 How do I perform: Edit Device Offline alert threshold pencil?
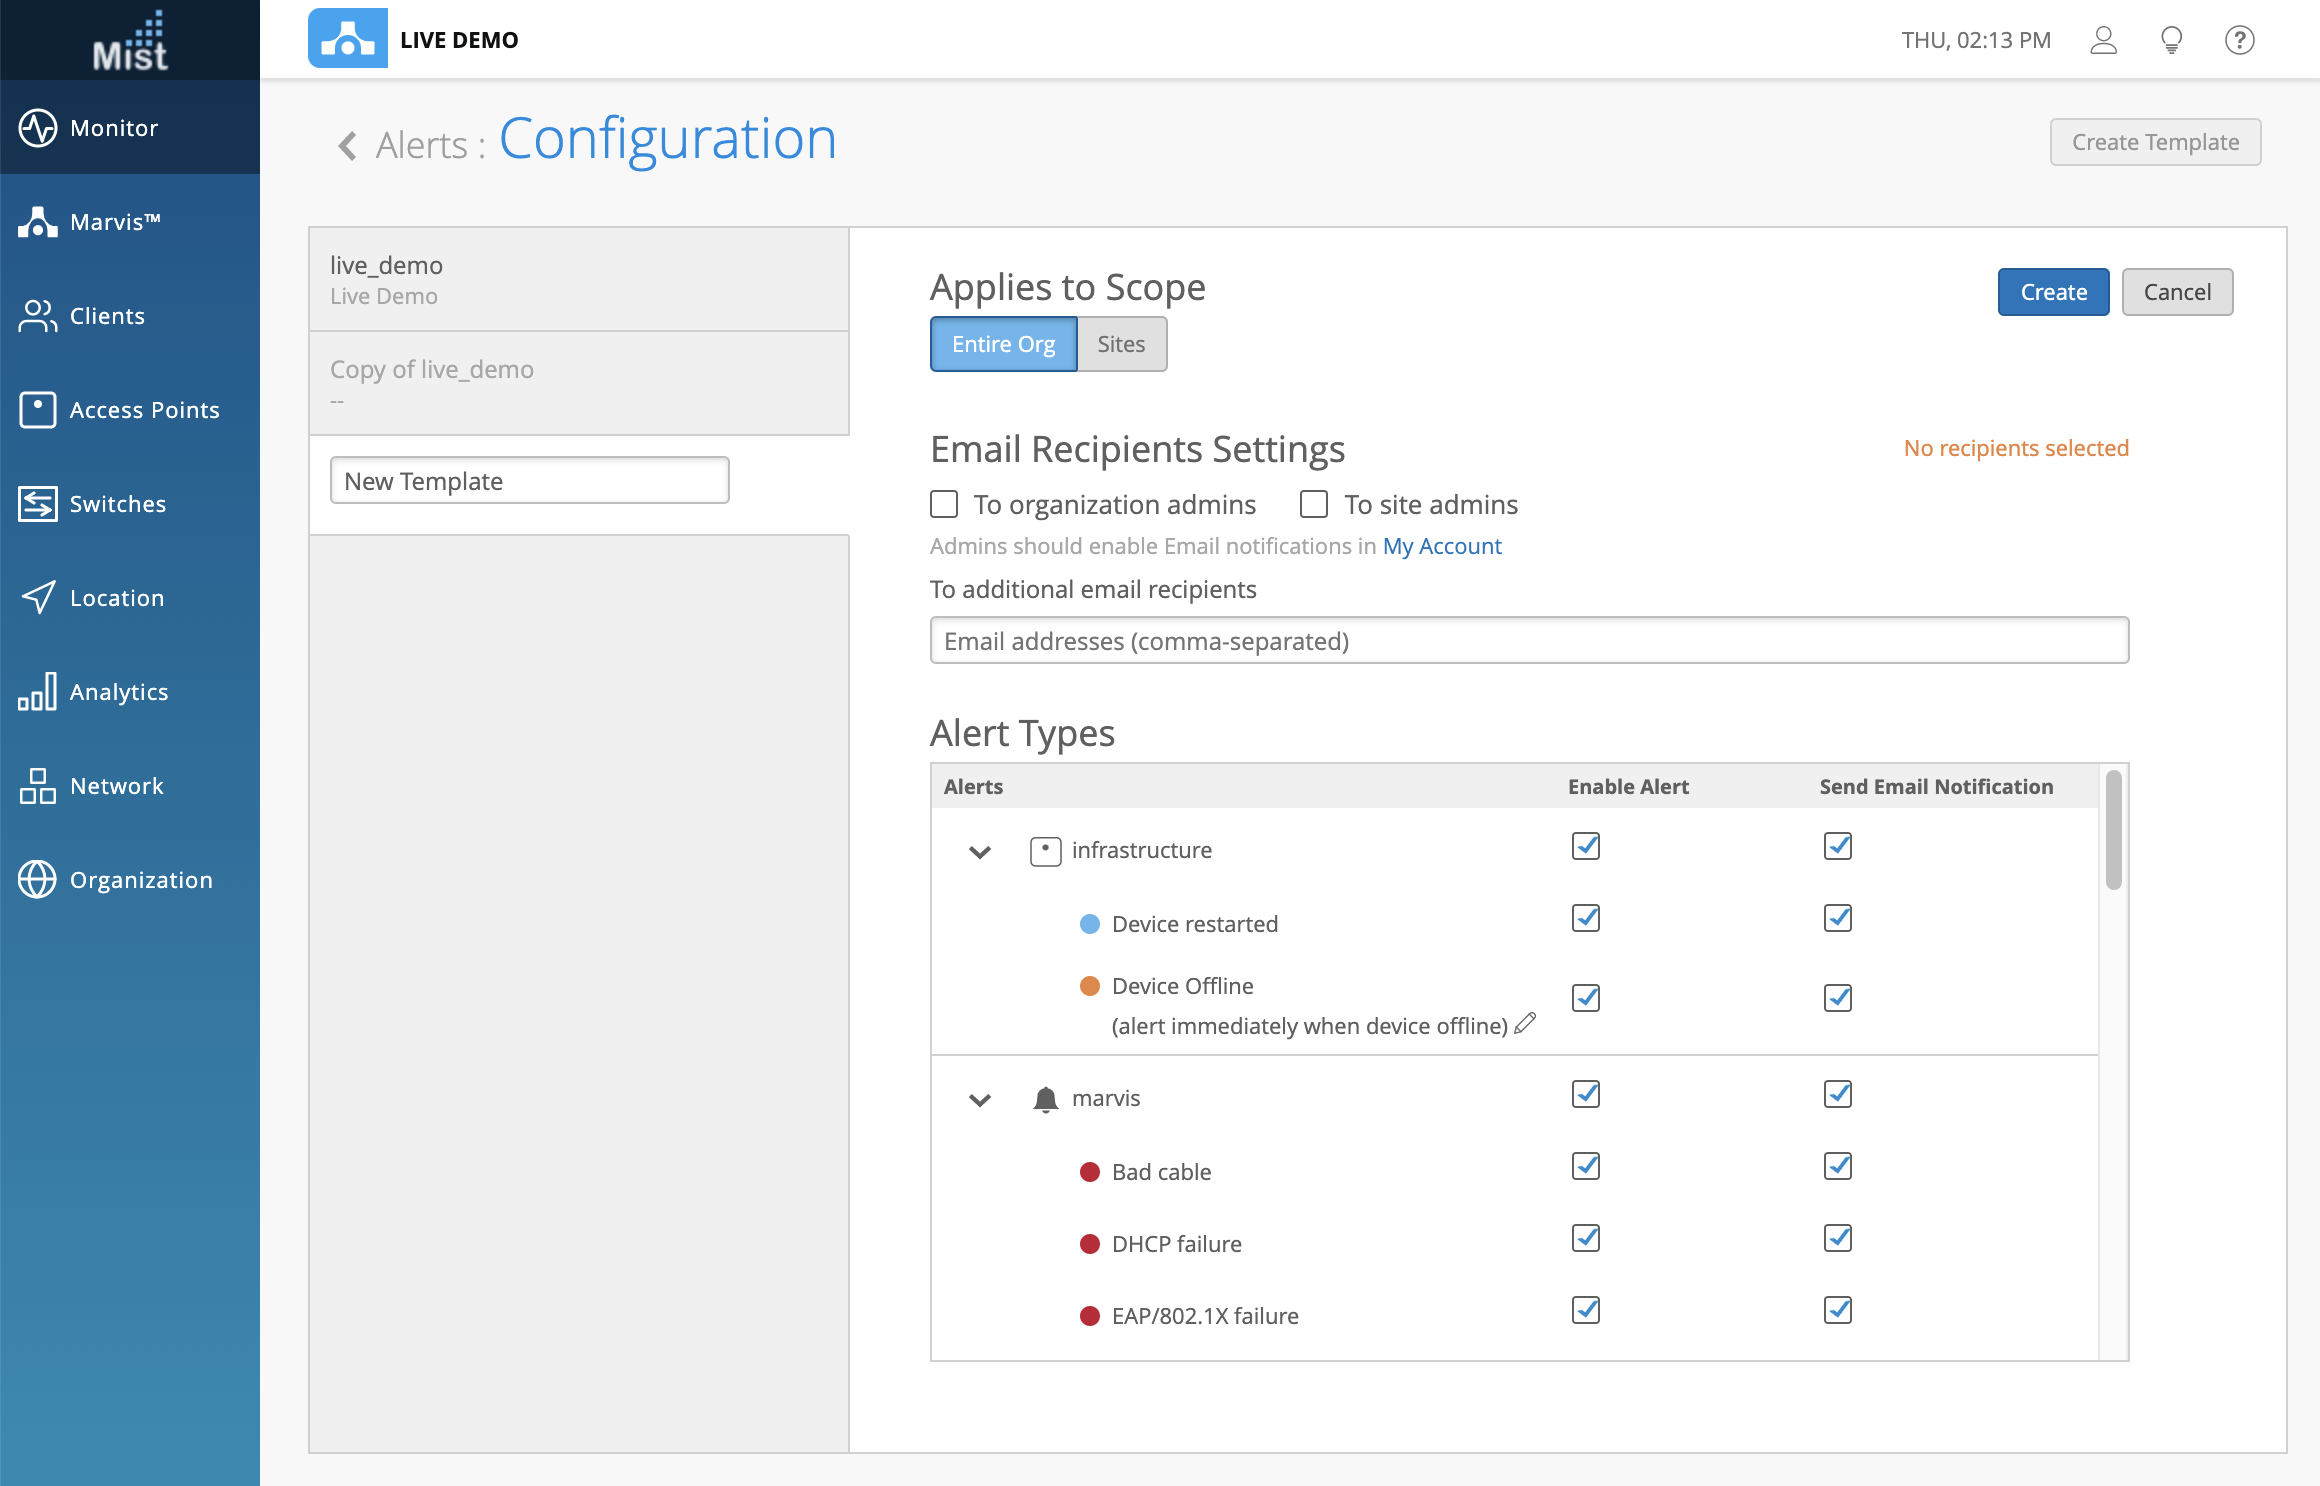tap(1525, 1023)
